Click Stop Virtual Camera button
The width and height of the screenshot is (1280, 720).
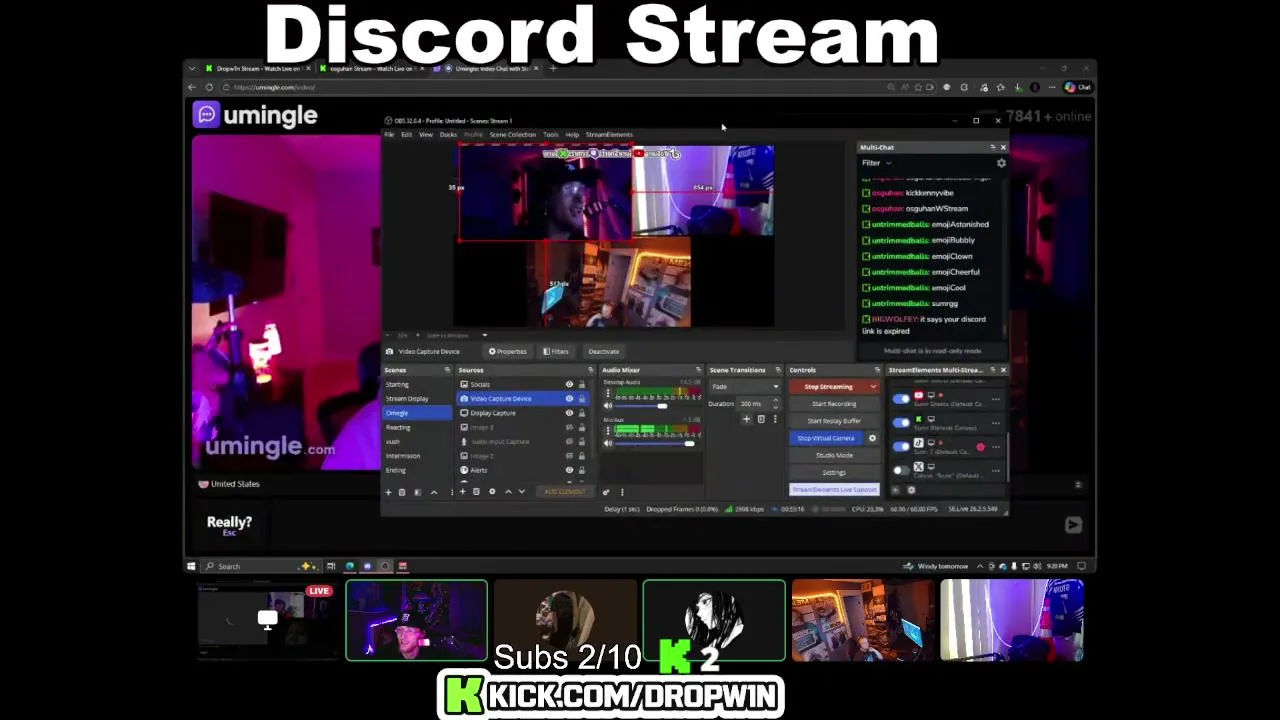point(826,438)
